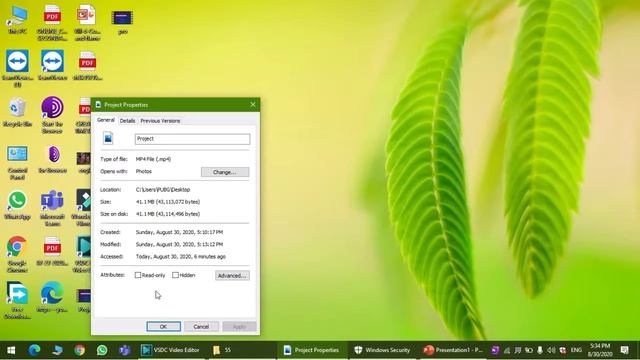Select the arrow shortcut icon beside Edge
Viewport: 640px width, 360px height.
pyautogui.click(x=17, y=299)
